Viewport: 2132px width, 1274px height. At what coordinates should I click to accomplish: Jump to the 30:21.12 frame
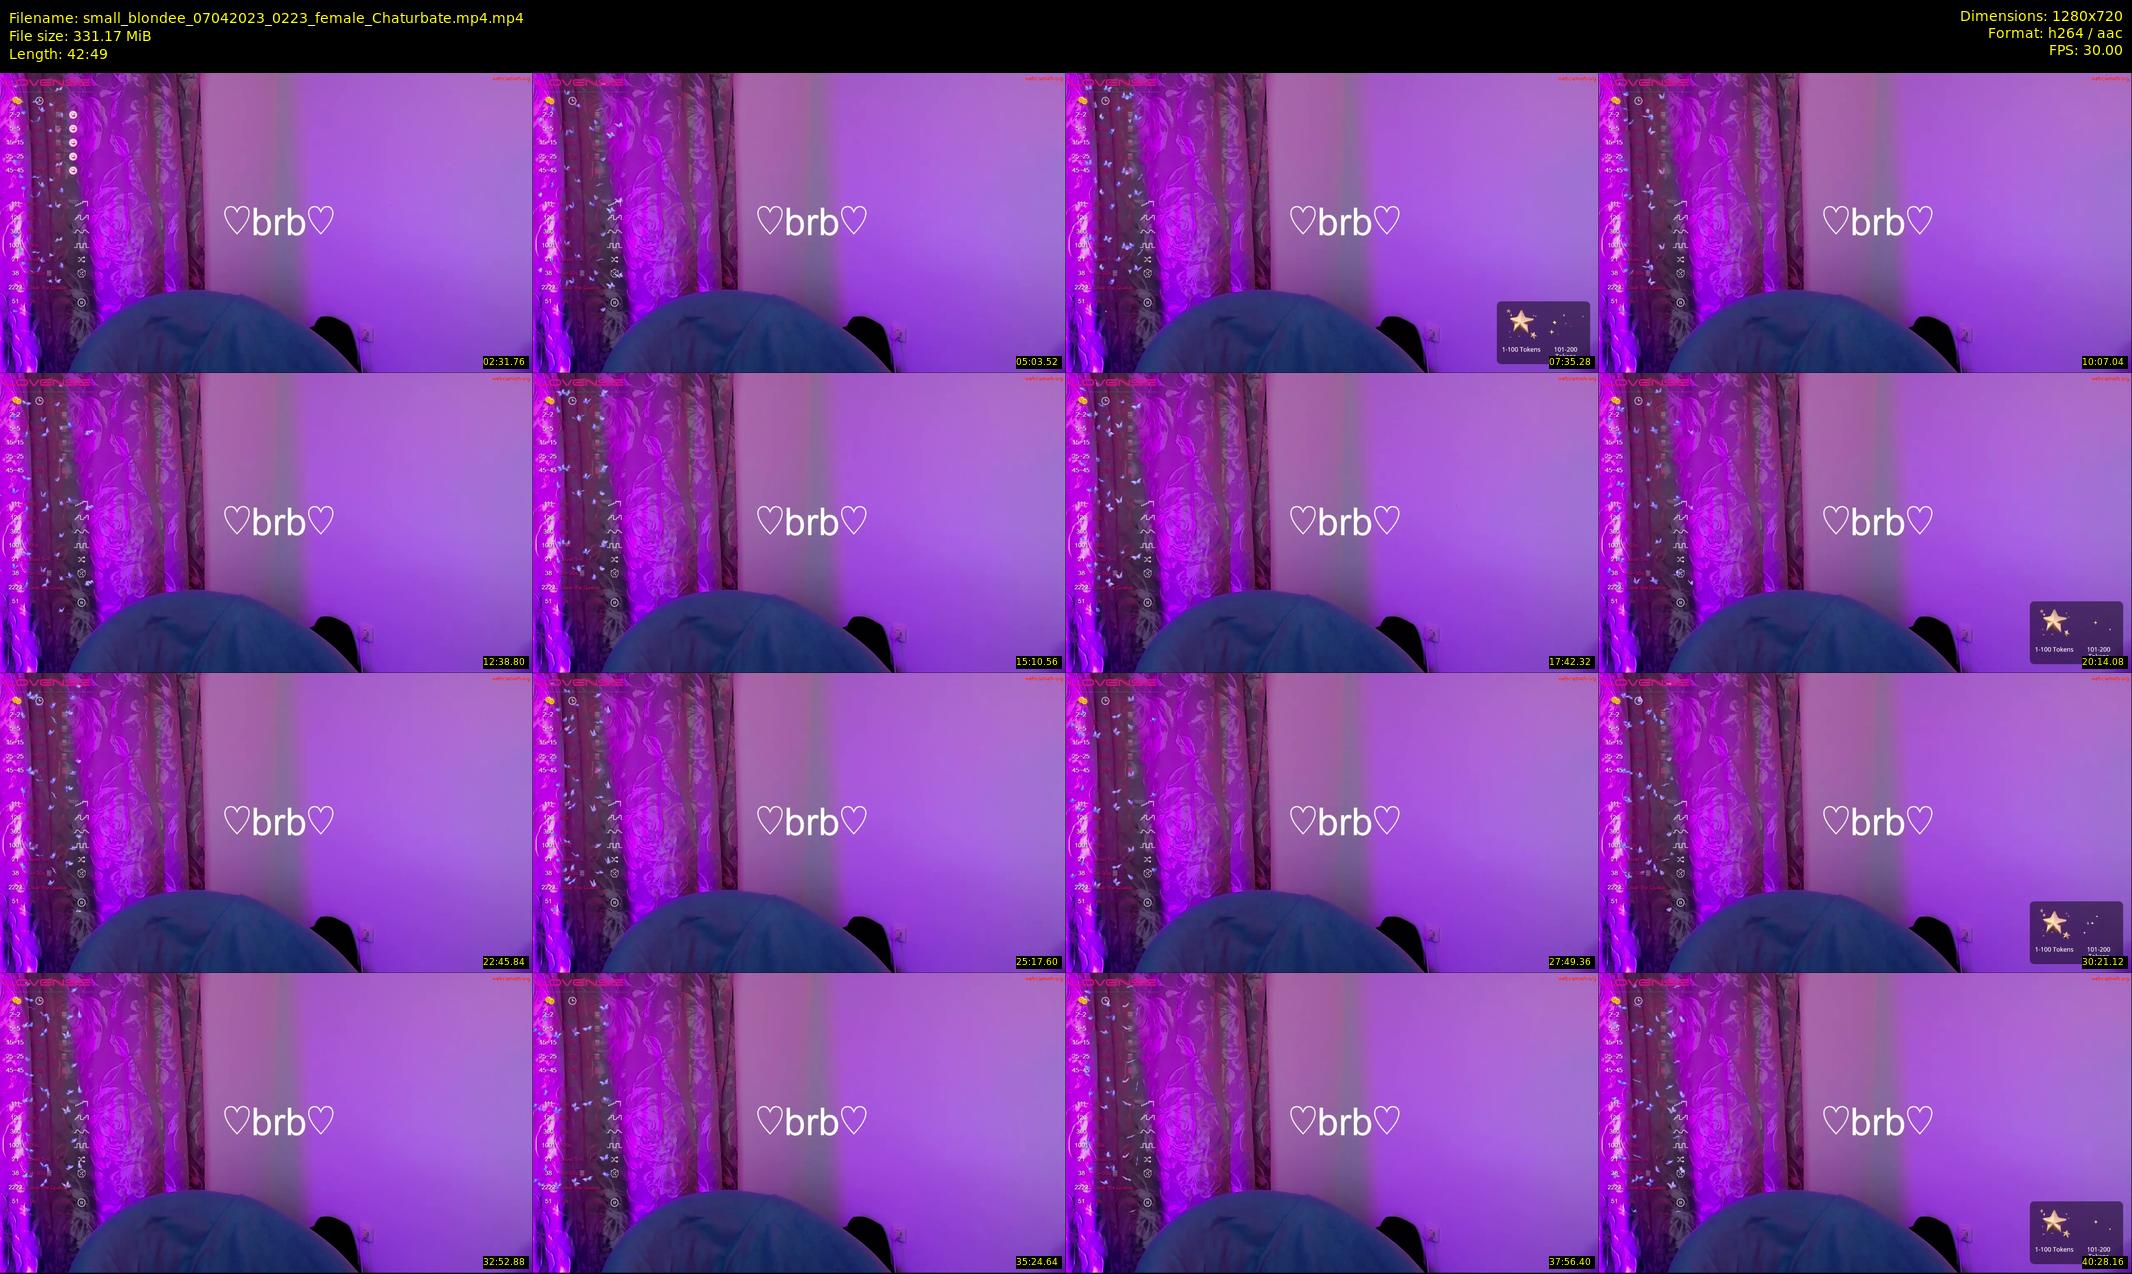click(x=1865, y=822)
